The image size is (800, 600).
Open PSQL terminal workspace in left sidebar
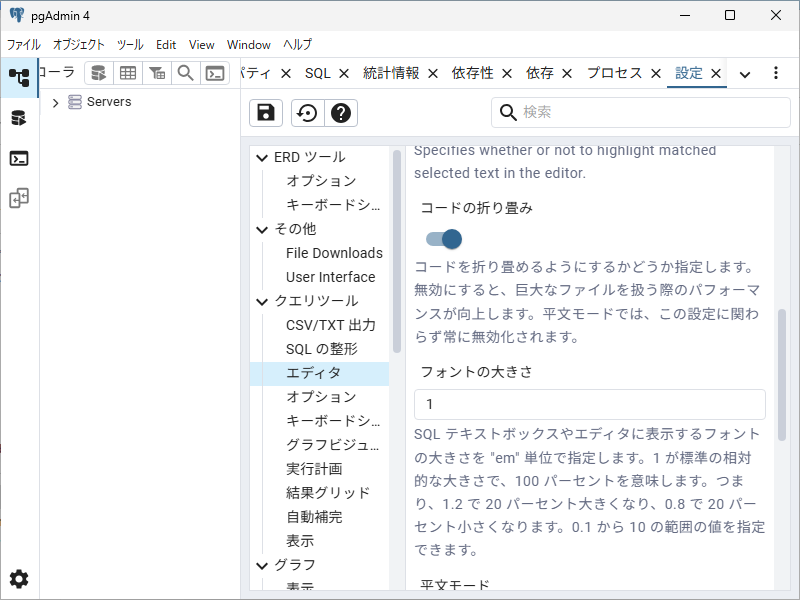[19, 158]
